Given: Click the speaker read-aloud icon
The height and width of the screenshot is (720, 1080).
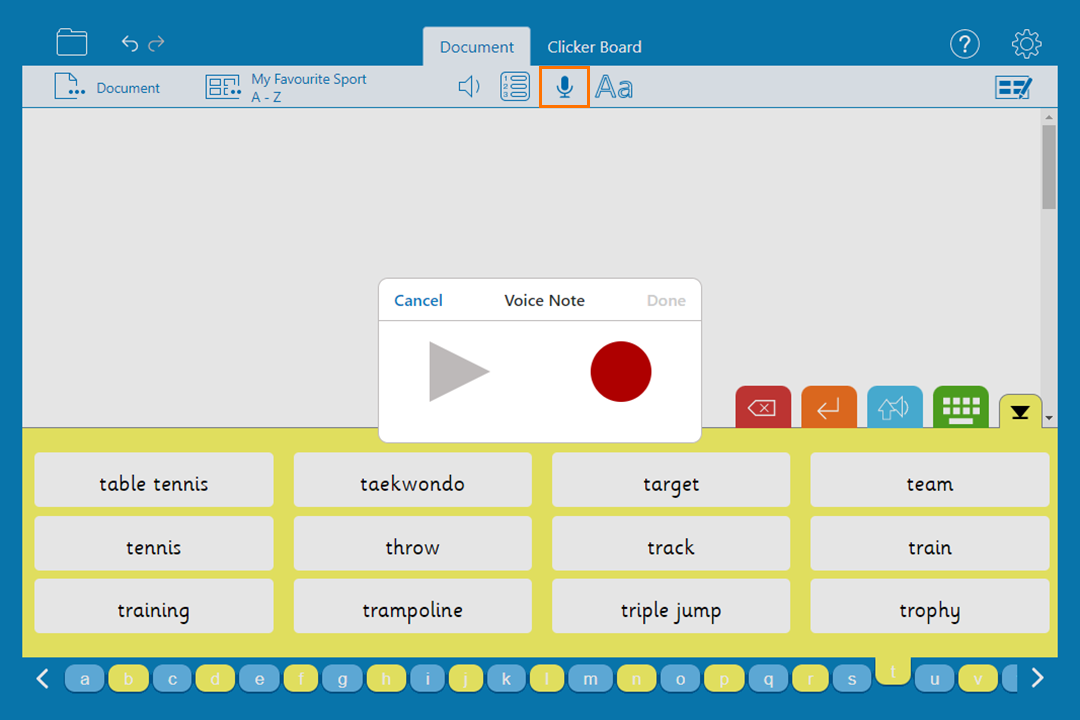Looking at the screenshot, I should pyautogui.click(x=469, y=88).
